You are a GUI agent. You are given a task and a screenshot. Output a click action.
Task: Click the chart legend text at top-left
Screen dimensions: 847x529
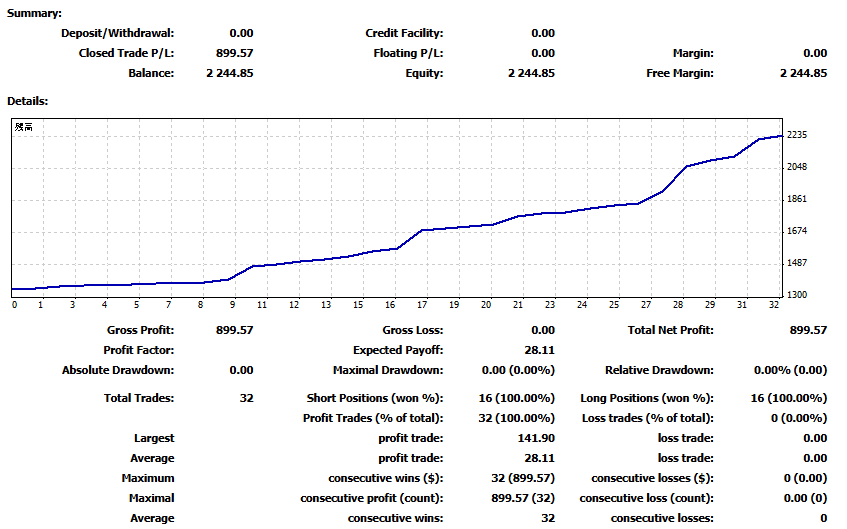(24, 127)
